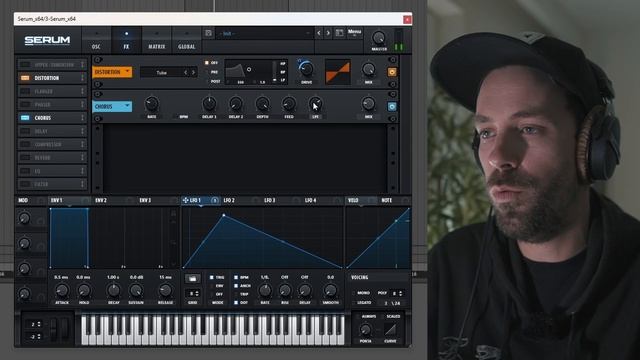The image size is (640, 360).
Task: Open the Chorus effect dropdown
Action: point(112,107)
